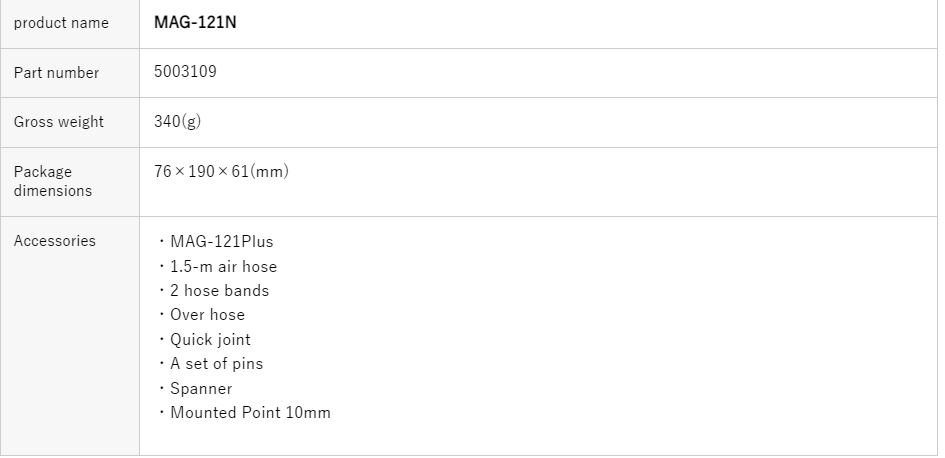
Task: Click the 'product name' label cell
Action: point(61,23)
